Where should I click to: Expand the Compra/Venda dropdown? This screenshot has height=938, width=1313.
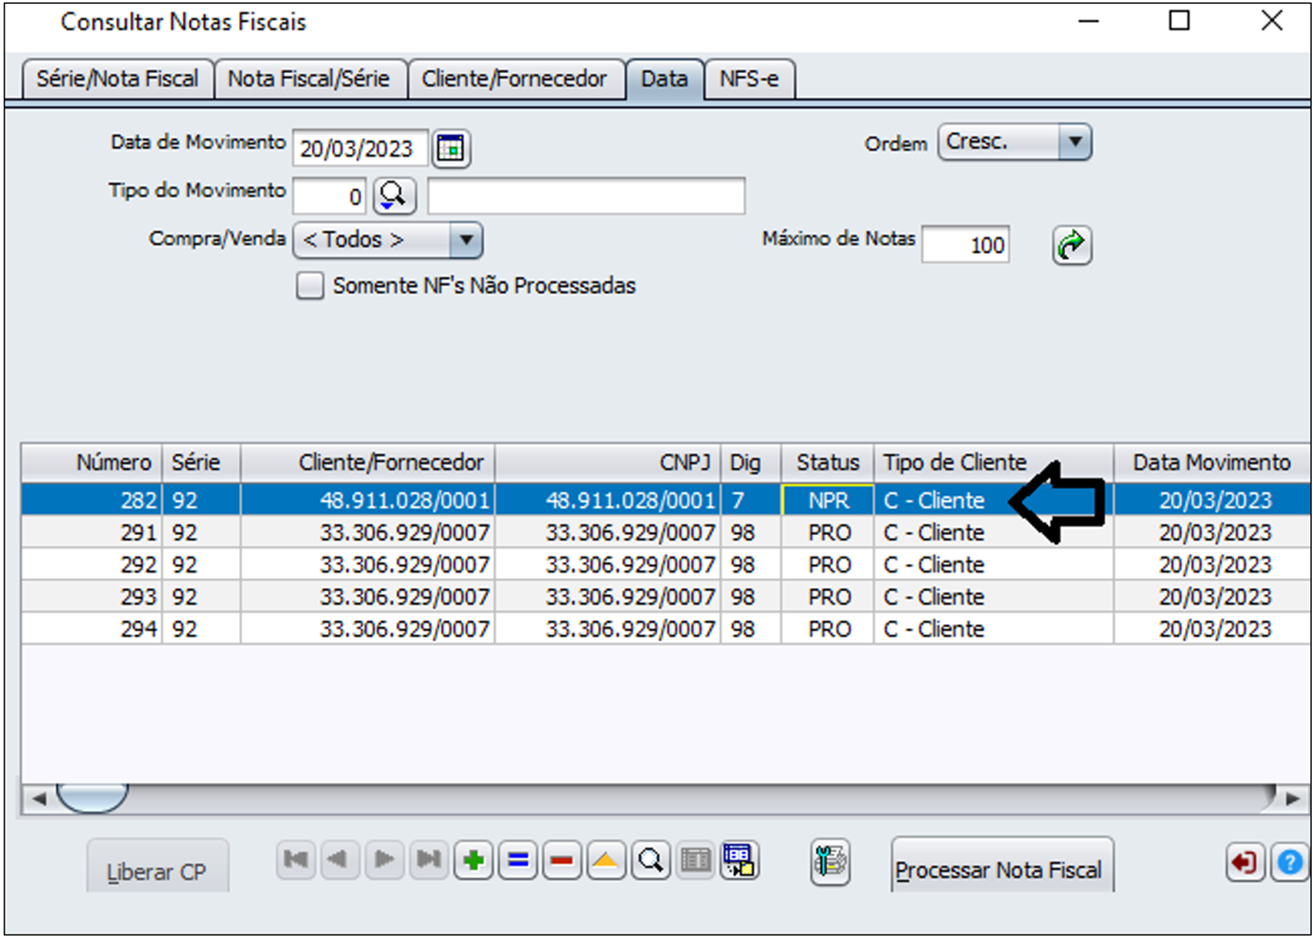point(465,241)
